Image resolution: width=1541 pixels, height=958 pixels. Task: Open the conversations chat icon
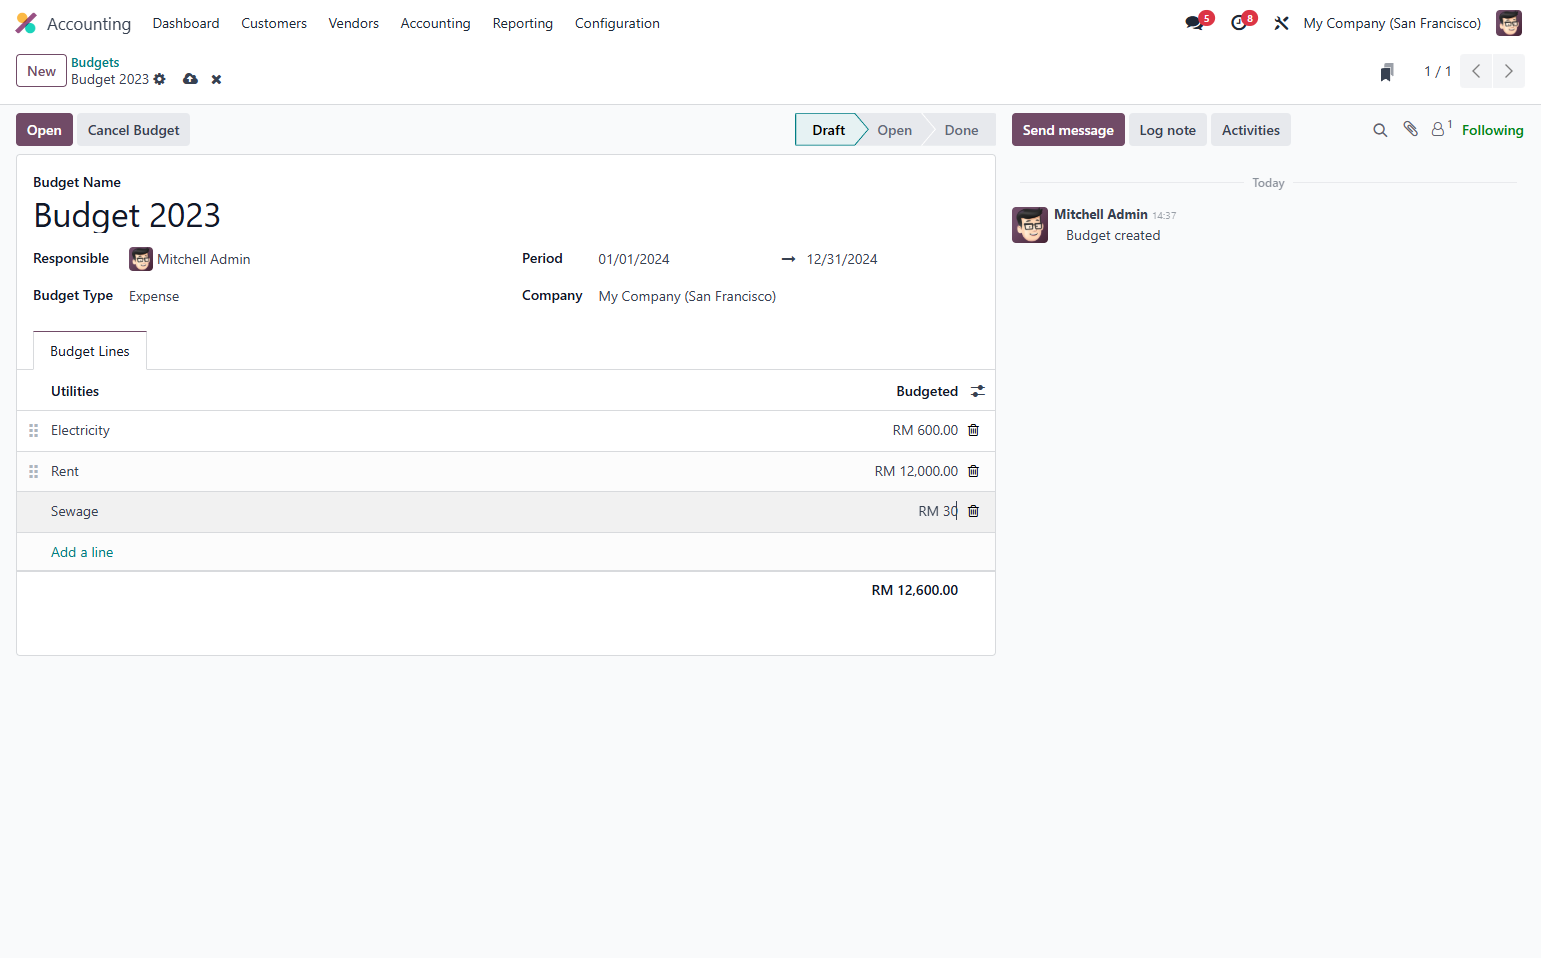pyautogui.click(x=1194, y=23)
